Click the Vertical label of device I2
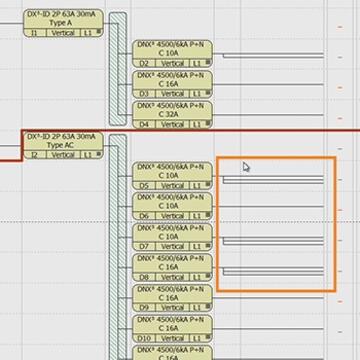The height and width of the screenshot is (360, 360). (63, 155)
